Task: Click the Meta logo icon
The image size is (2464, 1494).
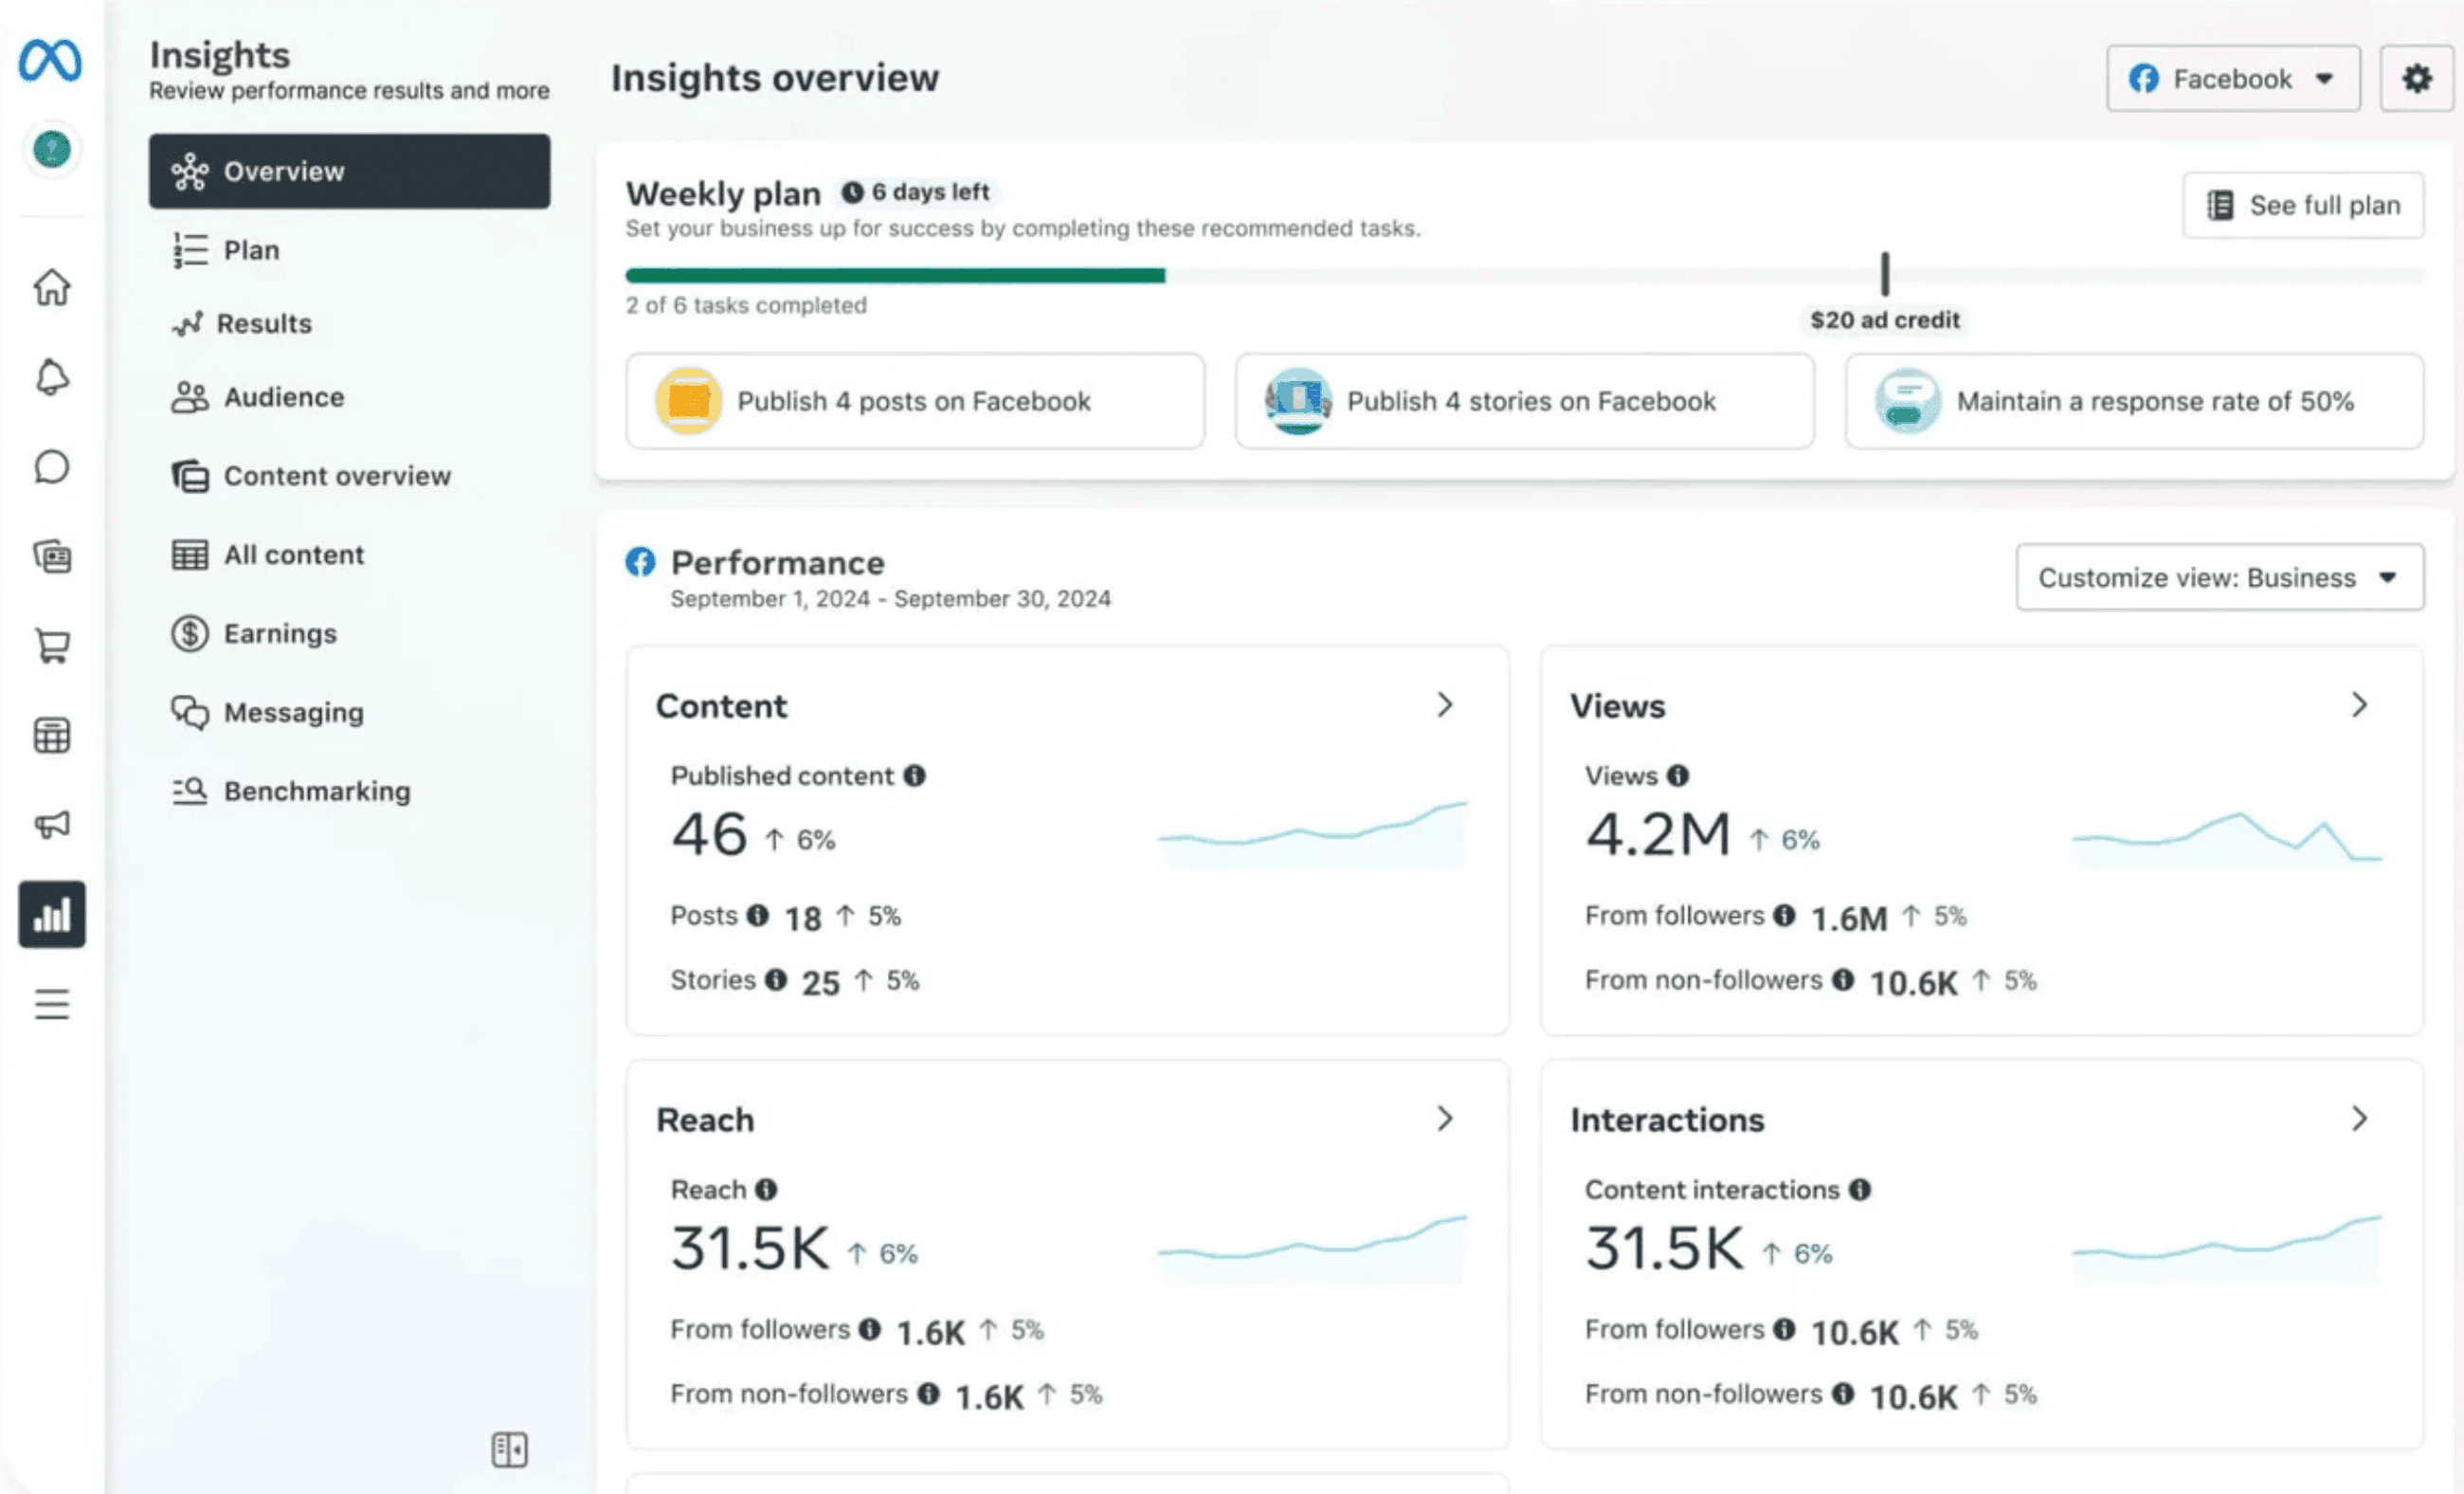Action: [50, 60]
